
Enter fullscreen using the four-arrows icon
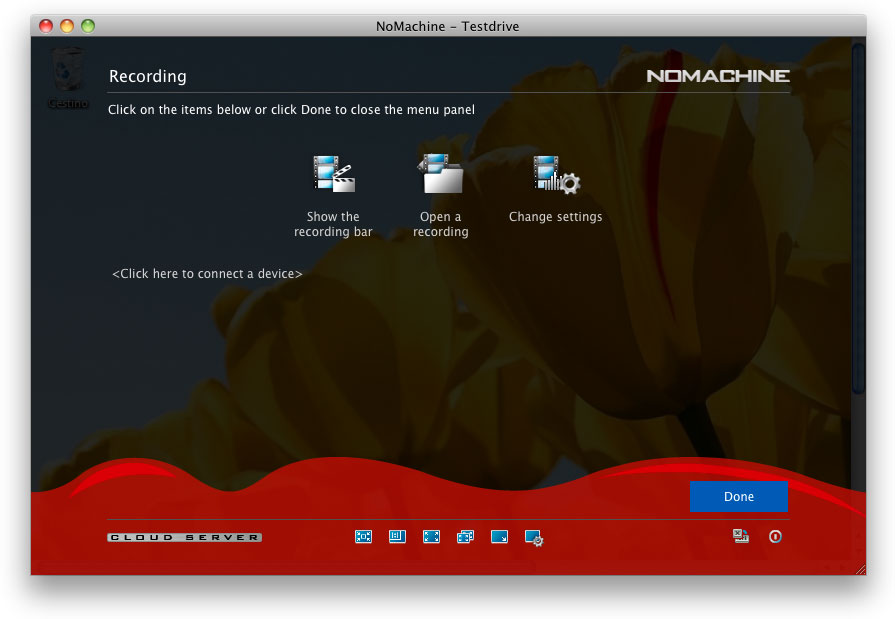(x=431, y=537)
